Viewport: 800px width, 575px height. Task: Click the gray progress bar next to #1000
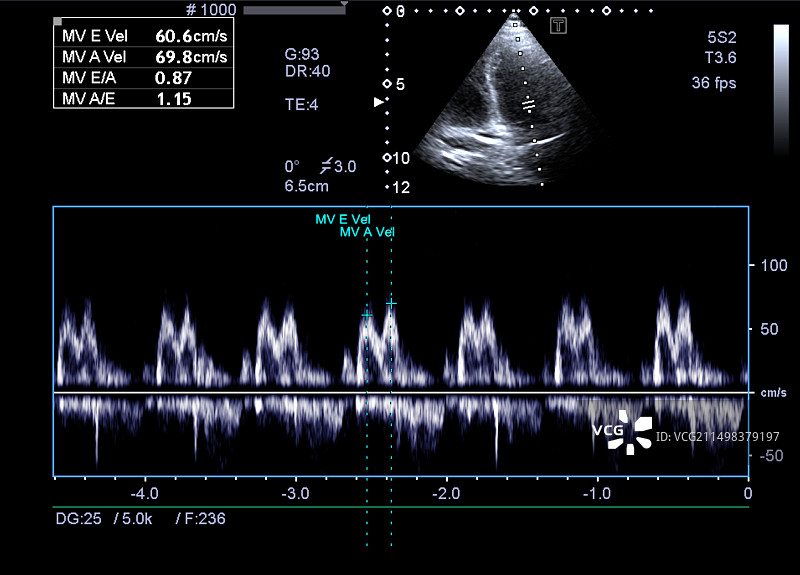tap(292, 10)
